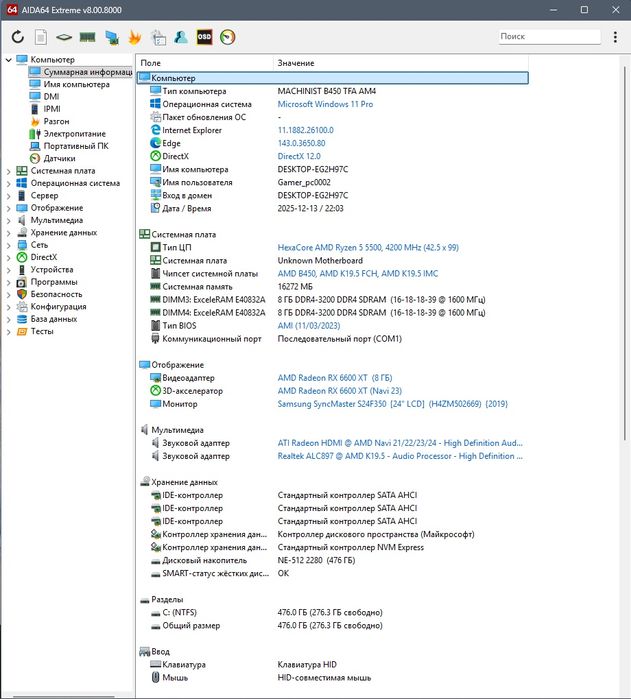Select the Дисковый накопитель NE-512 2280 row

(x=332, y=560)
